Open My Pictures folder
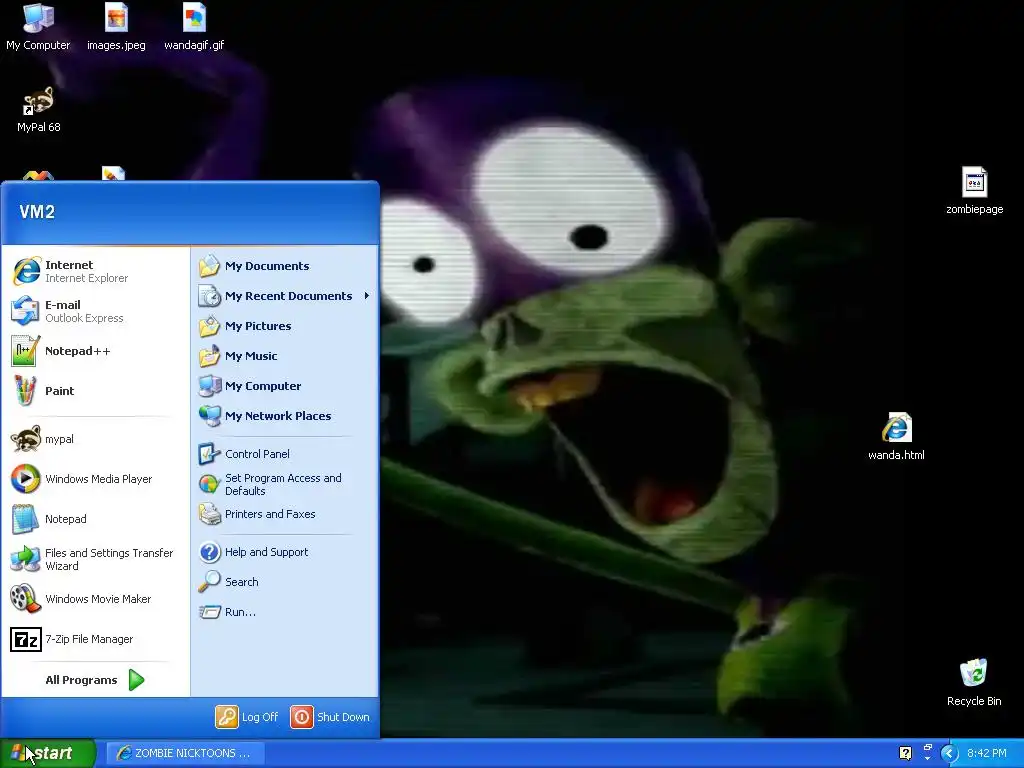The height and width of the screenshot is (768, 1024). point(285,326)
